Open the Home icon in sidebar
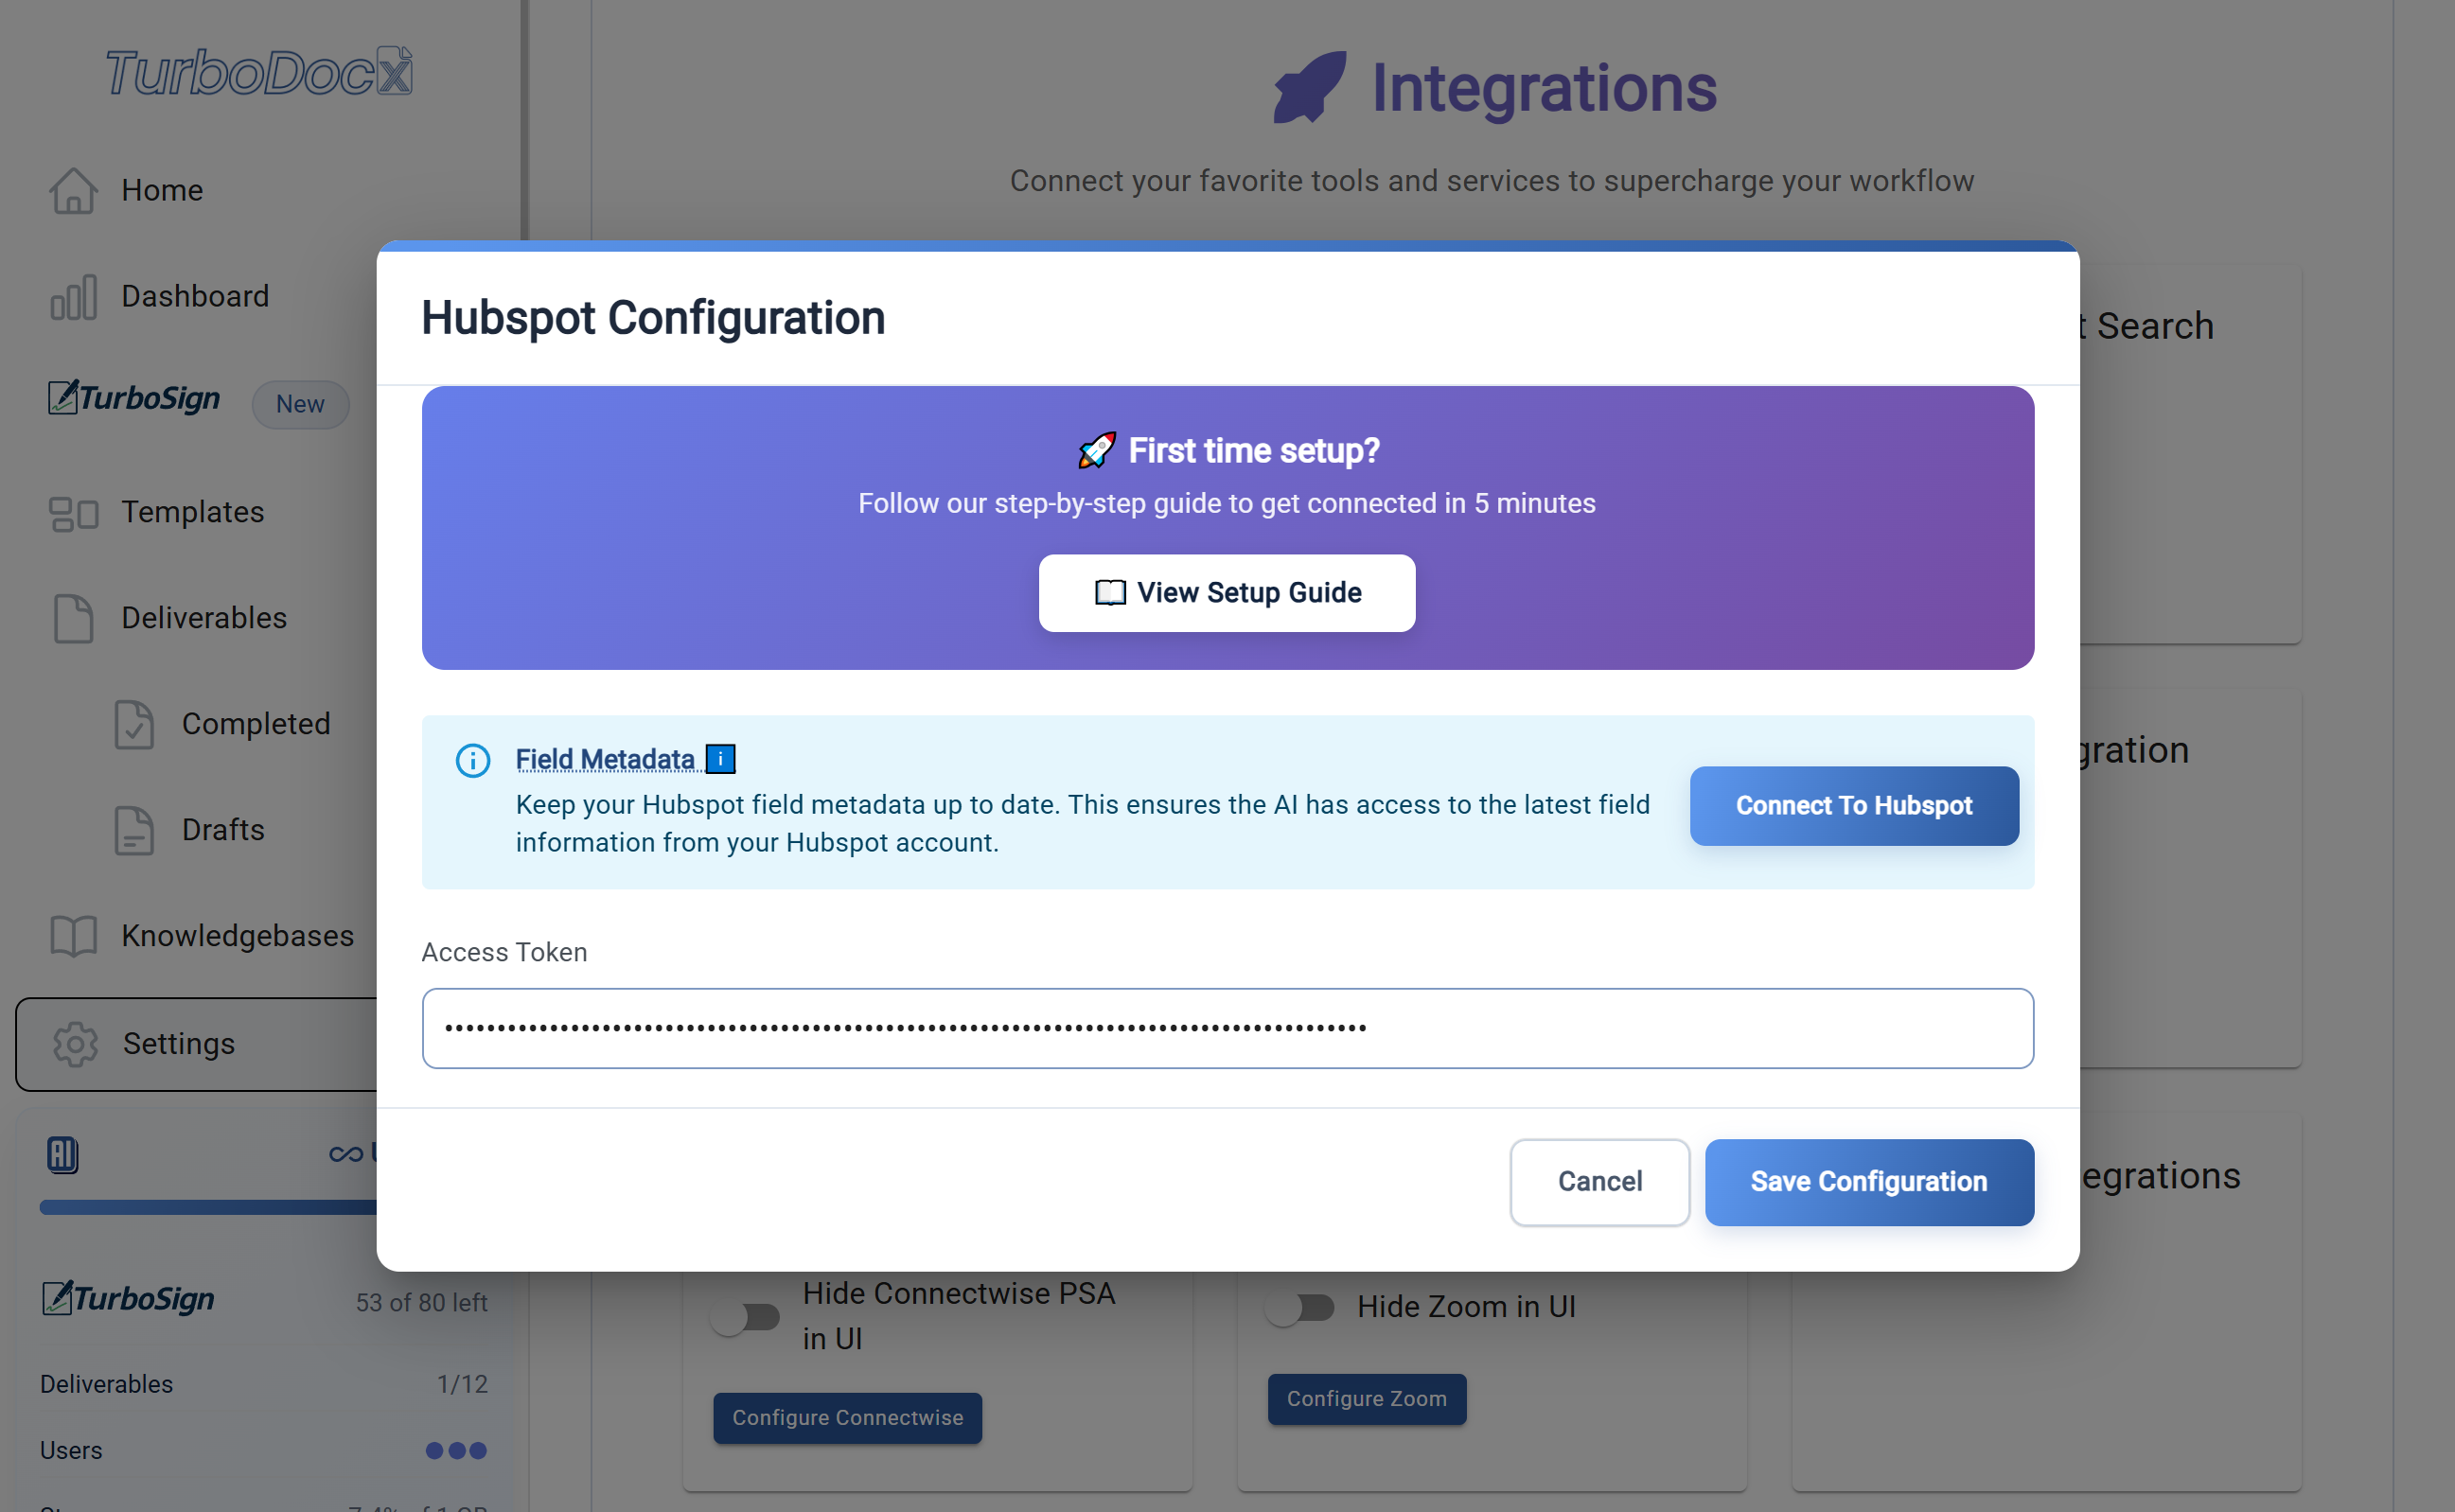Image resolution: width=2455 pixels, height=1512 pixels. 73,190
